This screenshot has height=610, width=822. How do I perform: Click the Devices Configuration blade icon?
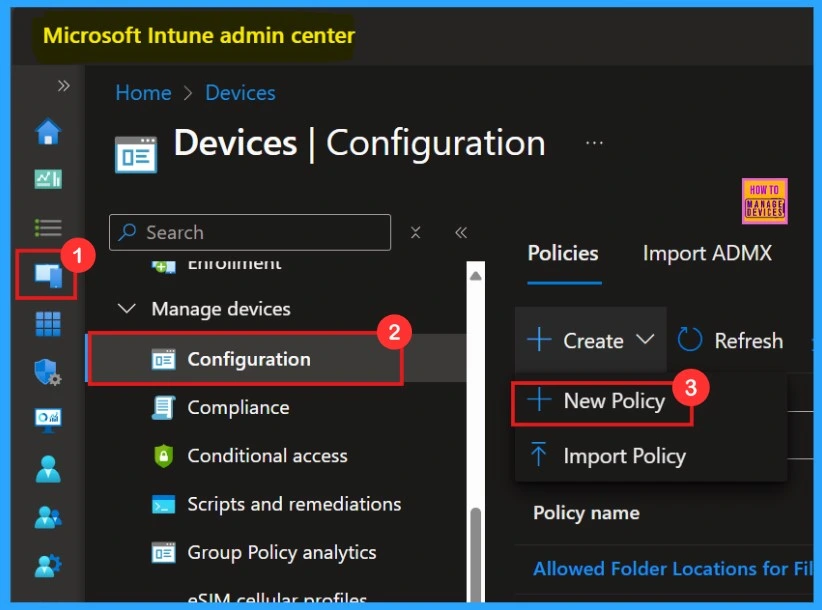tap(136, 155)
